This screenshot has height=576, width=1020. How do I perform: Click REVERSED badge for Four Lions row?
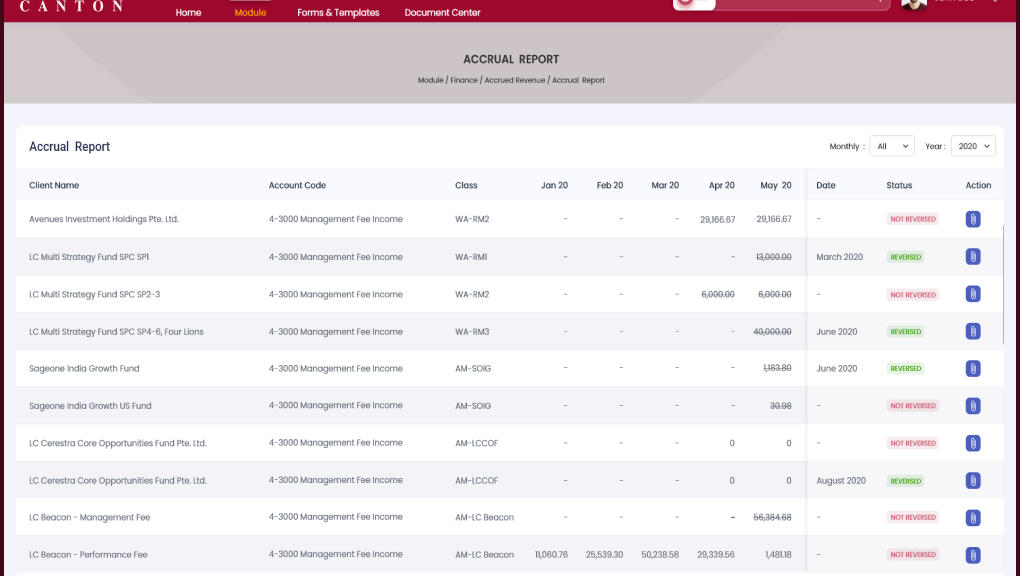[906, 332]
